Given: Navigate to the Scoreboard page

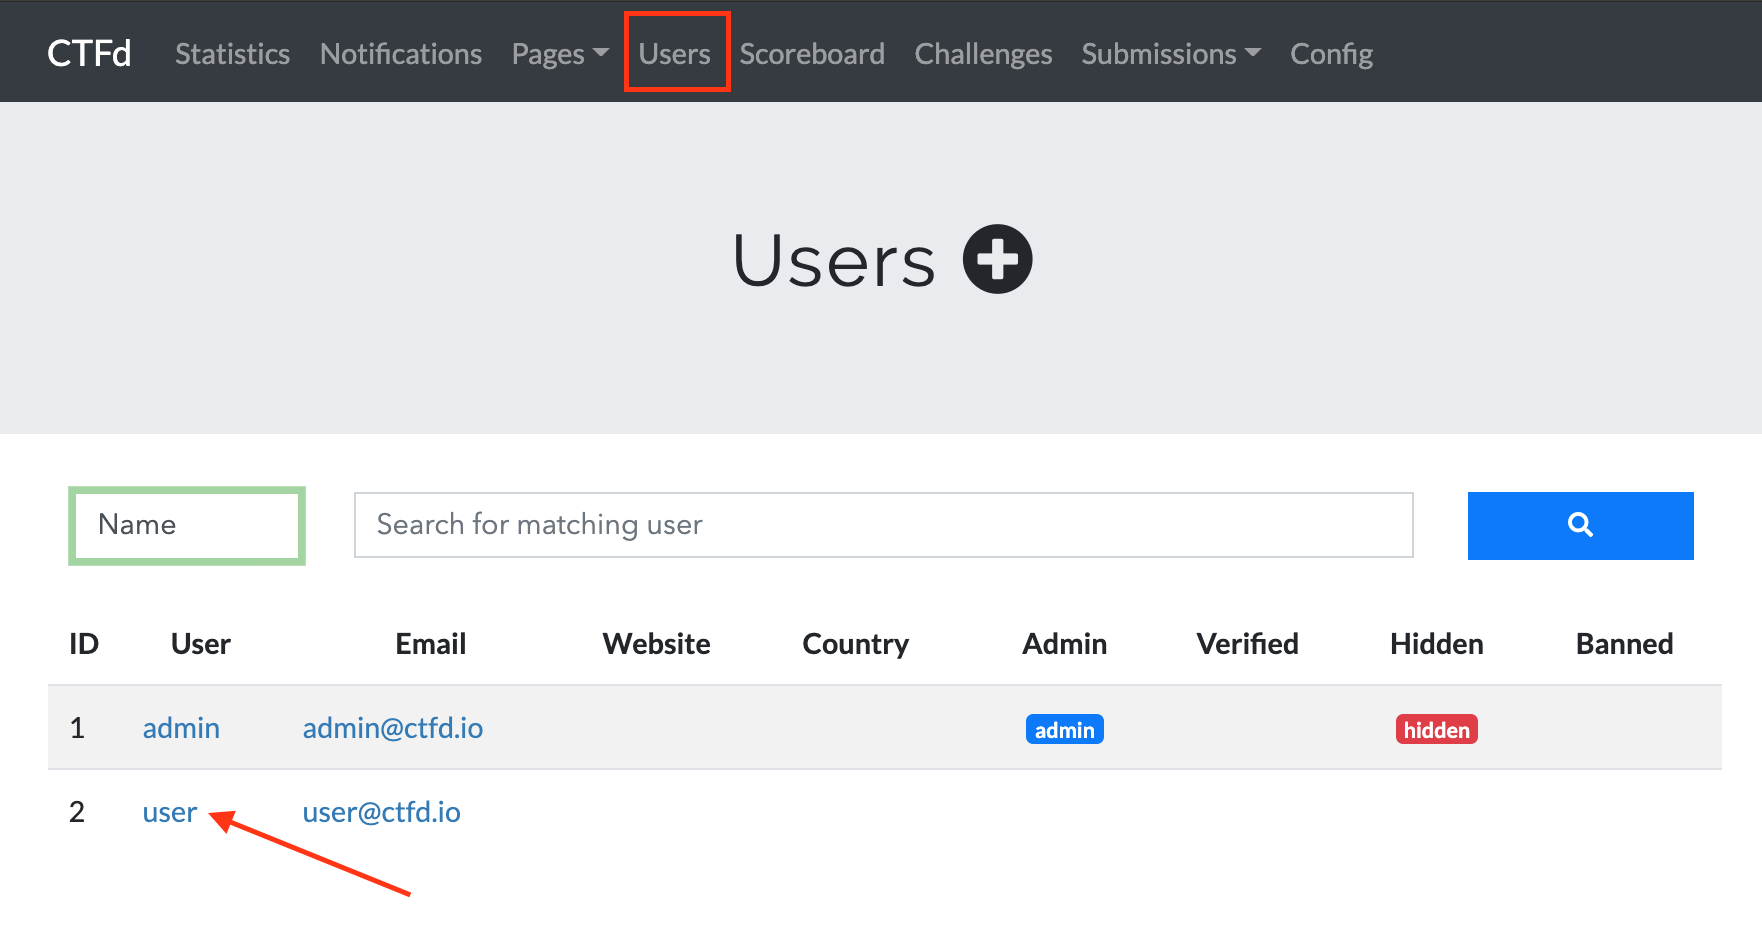Looking at the screenshot, I should click(811, 54).
